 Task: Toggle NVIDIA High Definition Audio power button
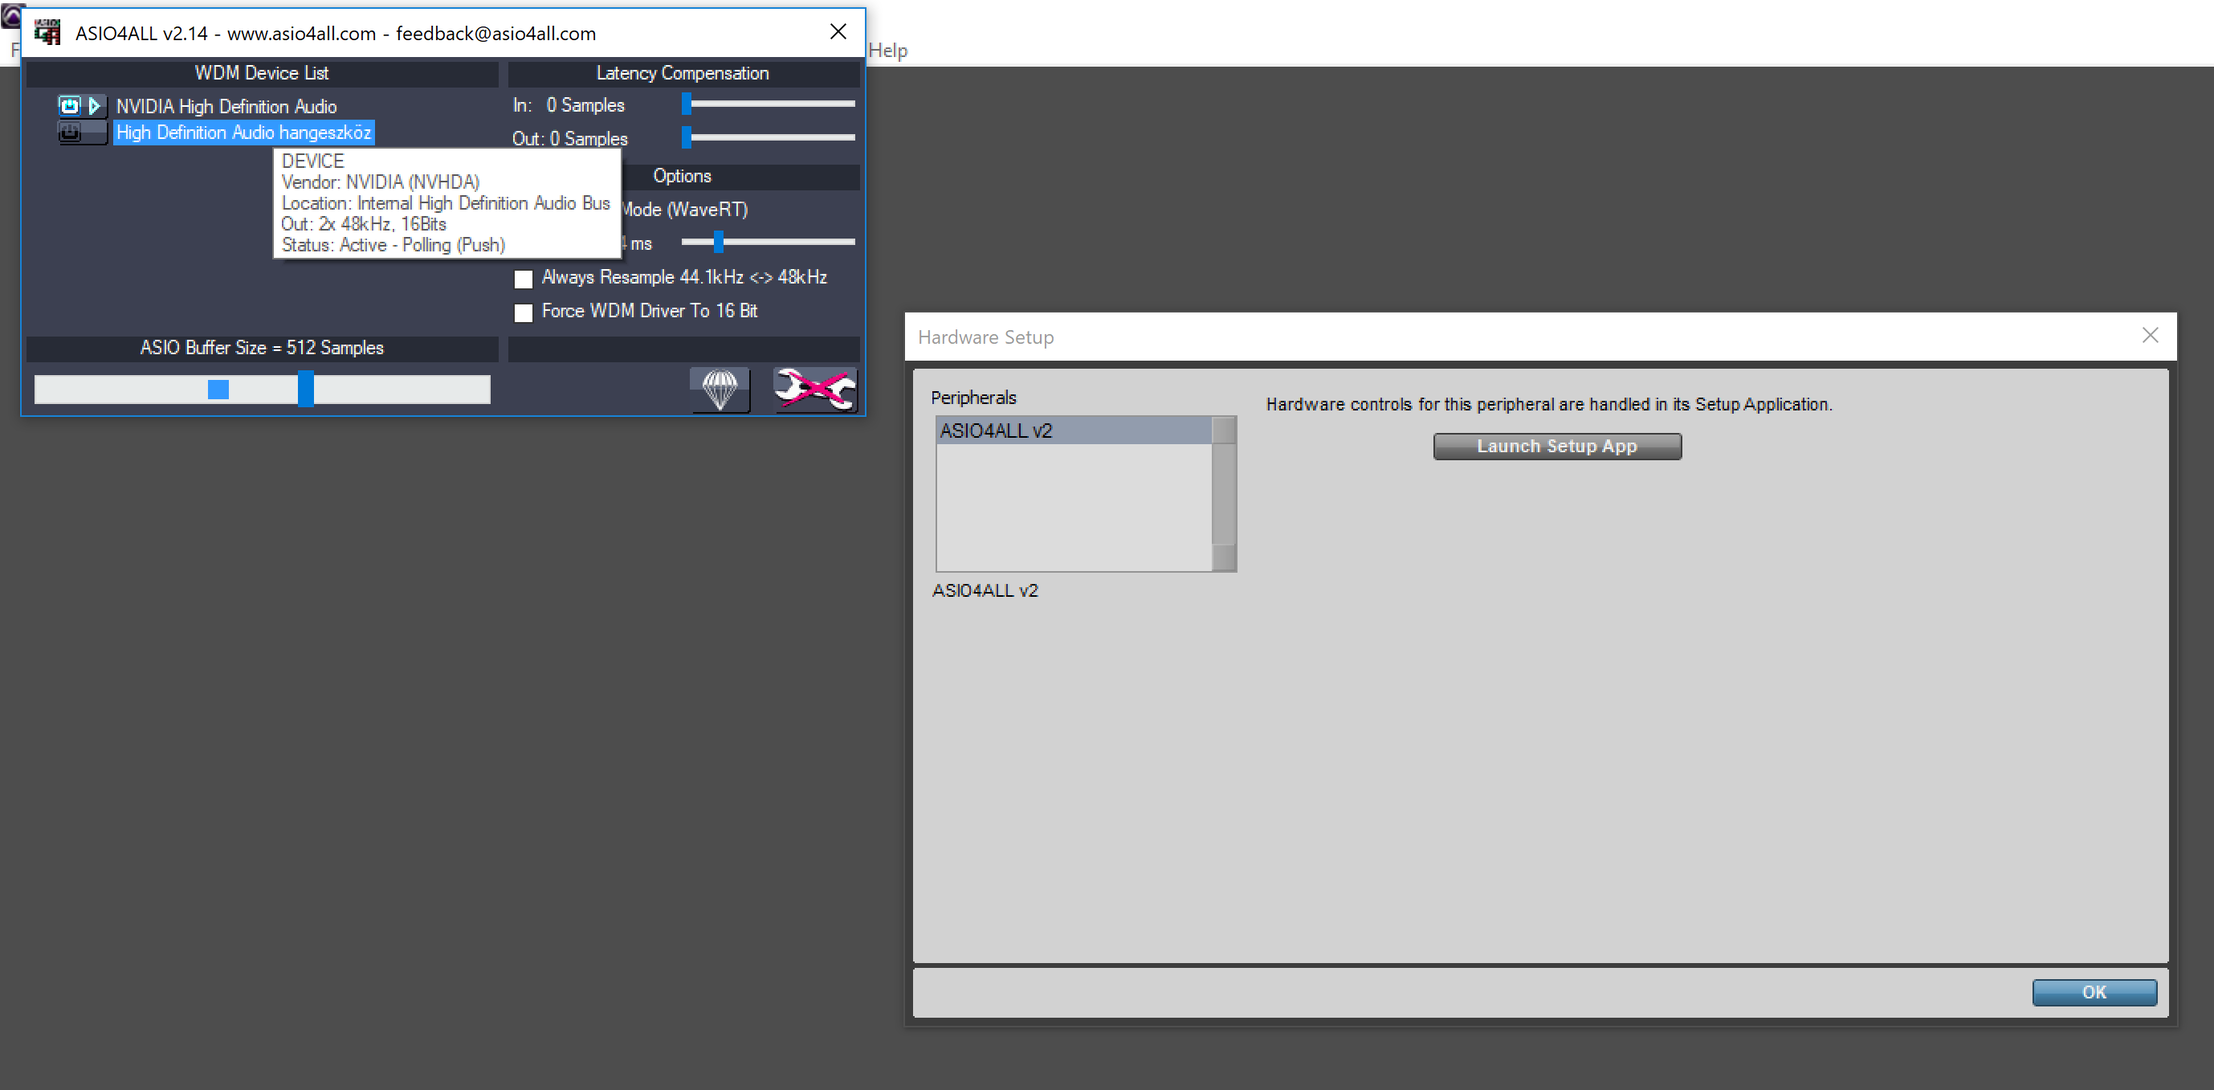click(x=69, y=105)
